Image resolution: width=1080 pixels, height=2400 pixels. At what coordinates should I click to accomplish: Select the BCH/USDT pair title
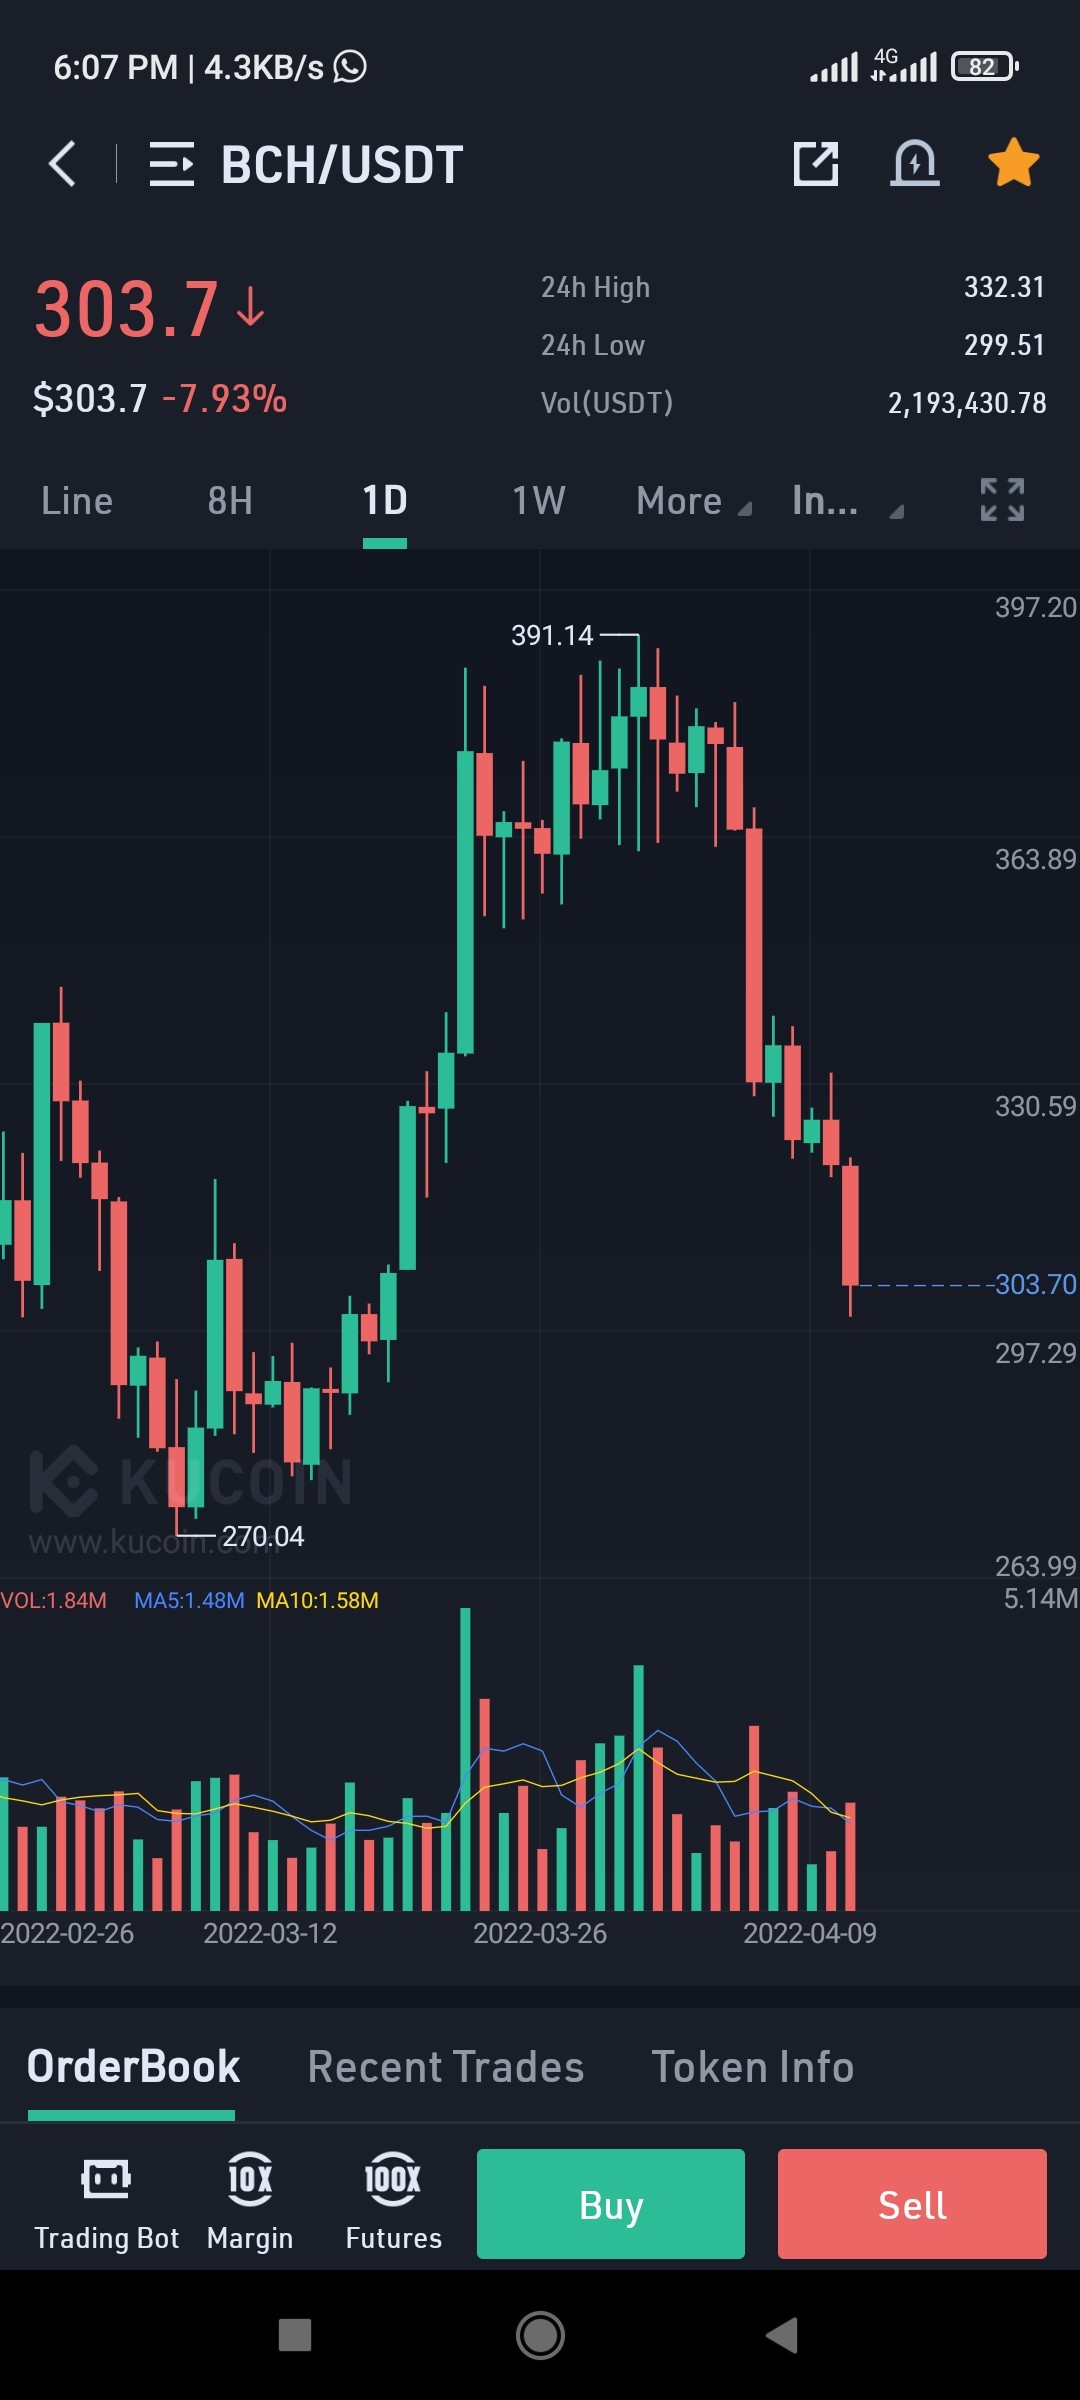(x=342, y=165)
